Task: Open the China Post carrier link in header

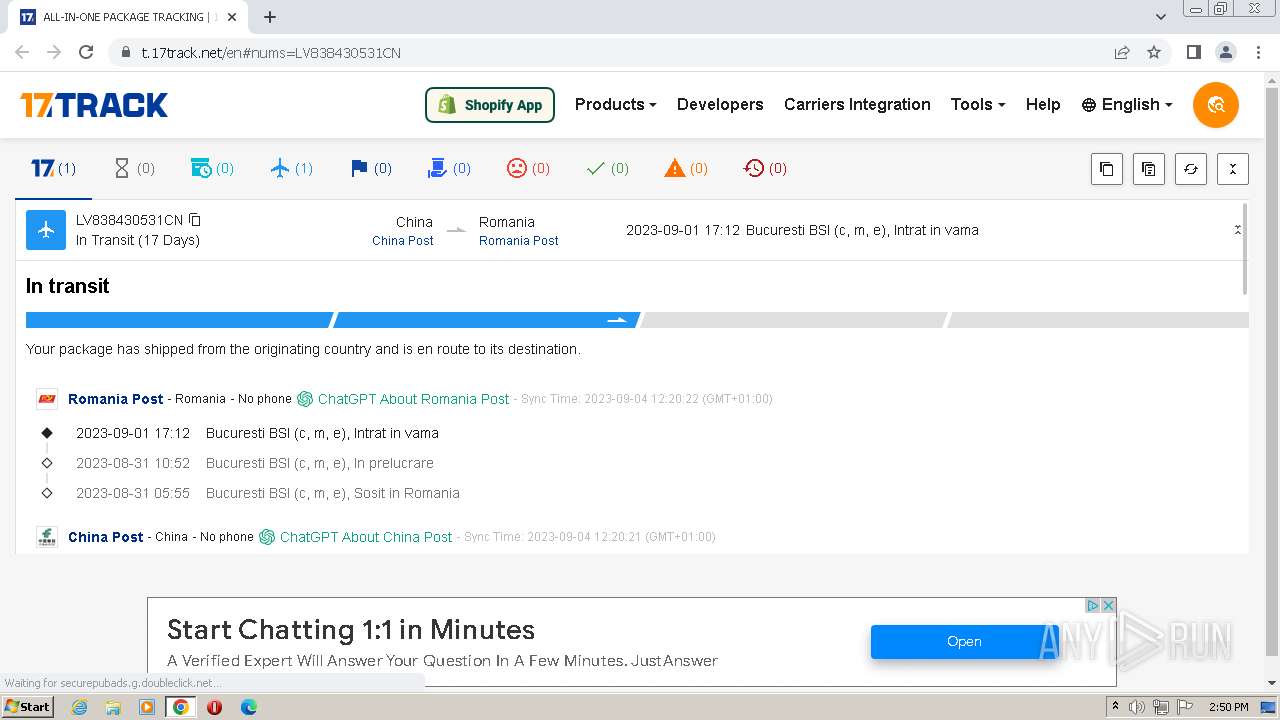Action: (403, 241)
